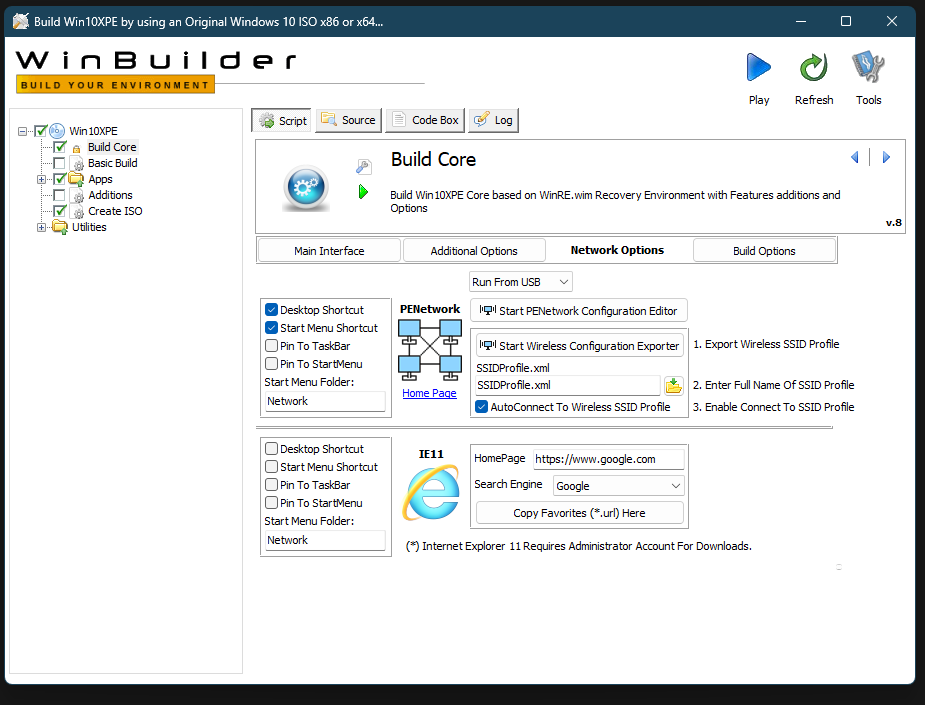Click the Win10XPE disc icon
Image resolution: width=925 pixels, height=705 pixels.
coord(57,130)
